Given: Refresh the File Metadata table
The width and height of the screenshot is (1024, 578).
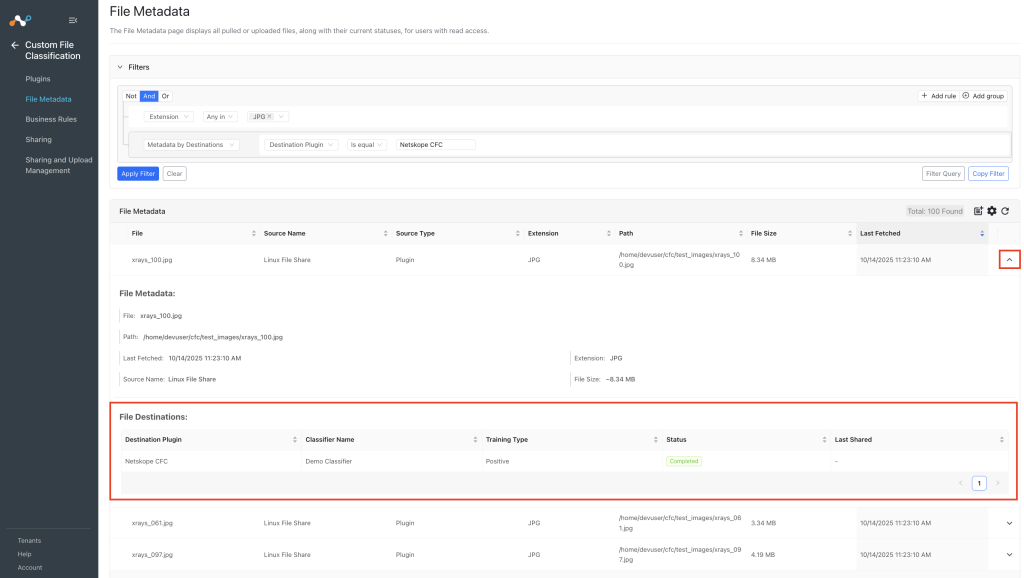Looking at the screenshot, I should pyautogui.click(x=1006, y=211).
